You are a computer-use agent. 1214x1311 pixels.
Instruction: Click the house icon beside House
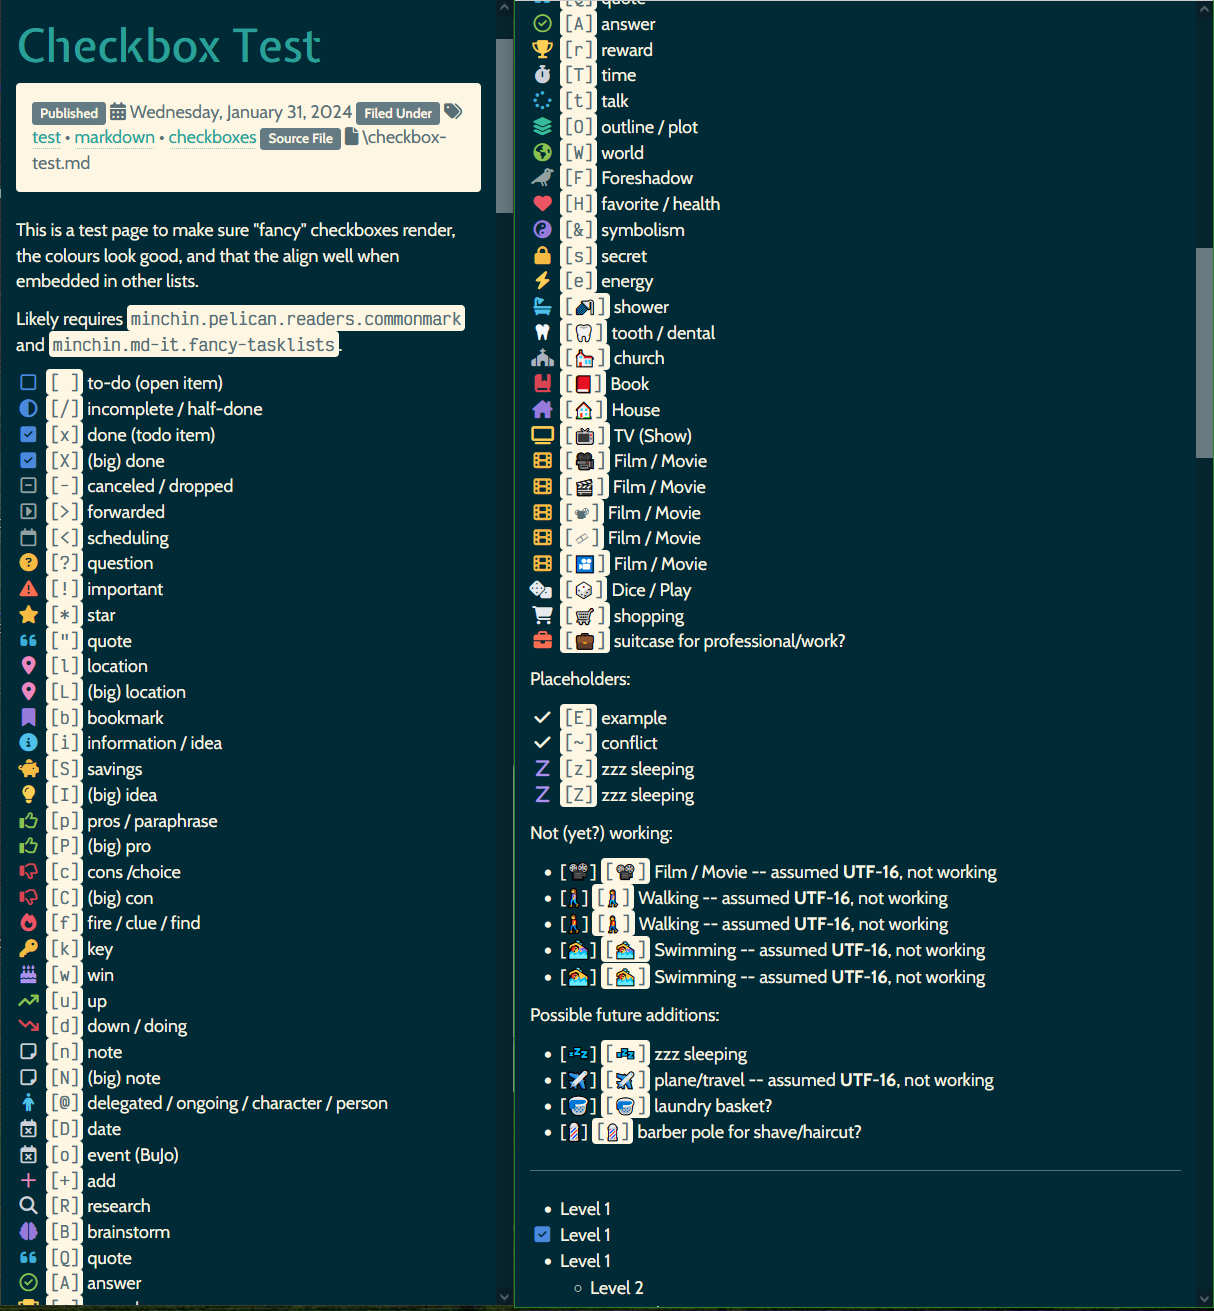542,409
